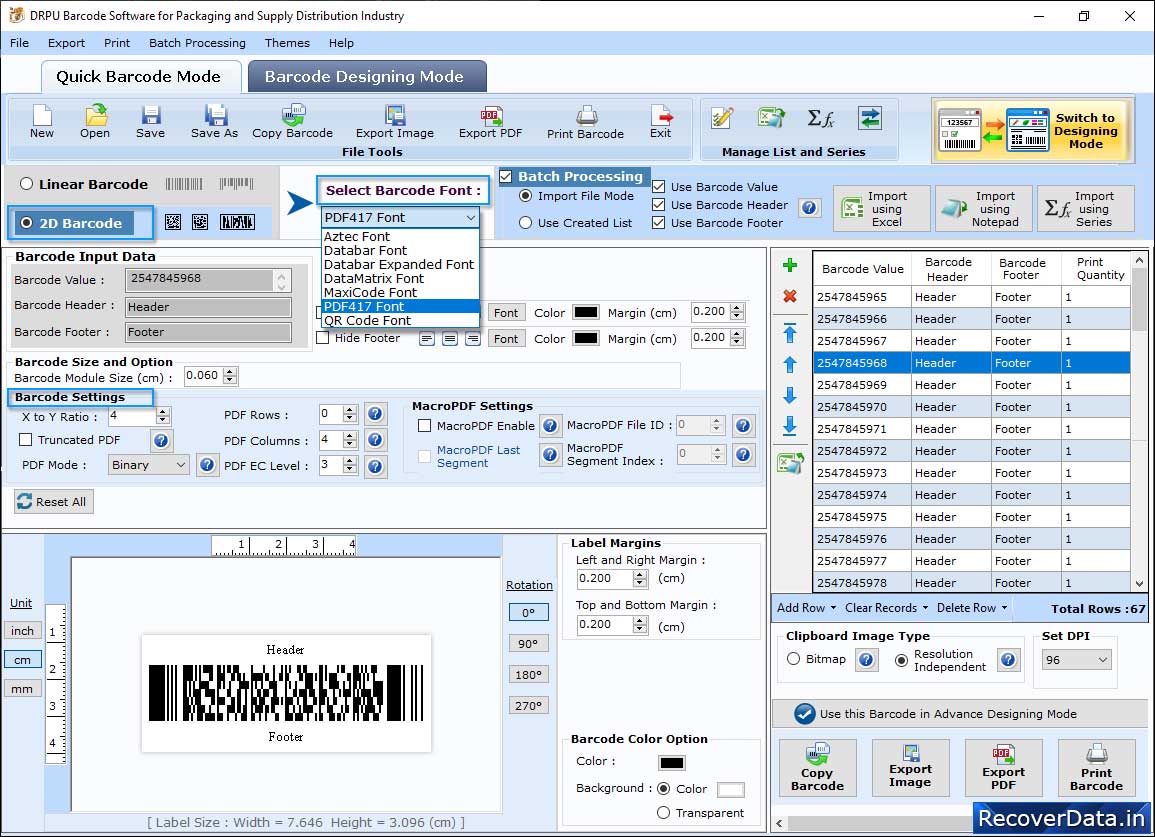The height and width of the screenshot is (837, 1155).
Task: Select 2D Barcode radio button
Action: pos(27,223)
